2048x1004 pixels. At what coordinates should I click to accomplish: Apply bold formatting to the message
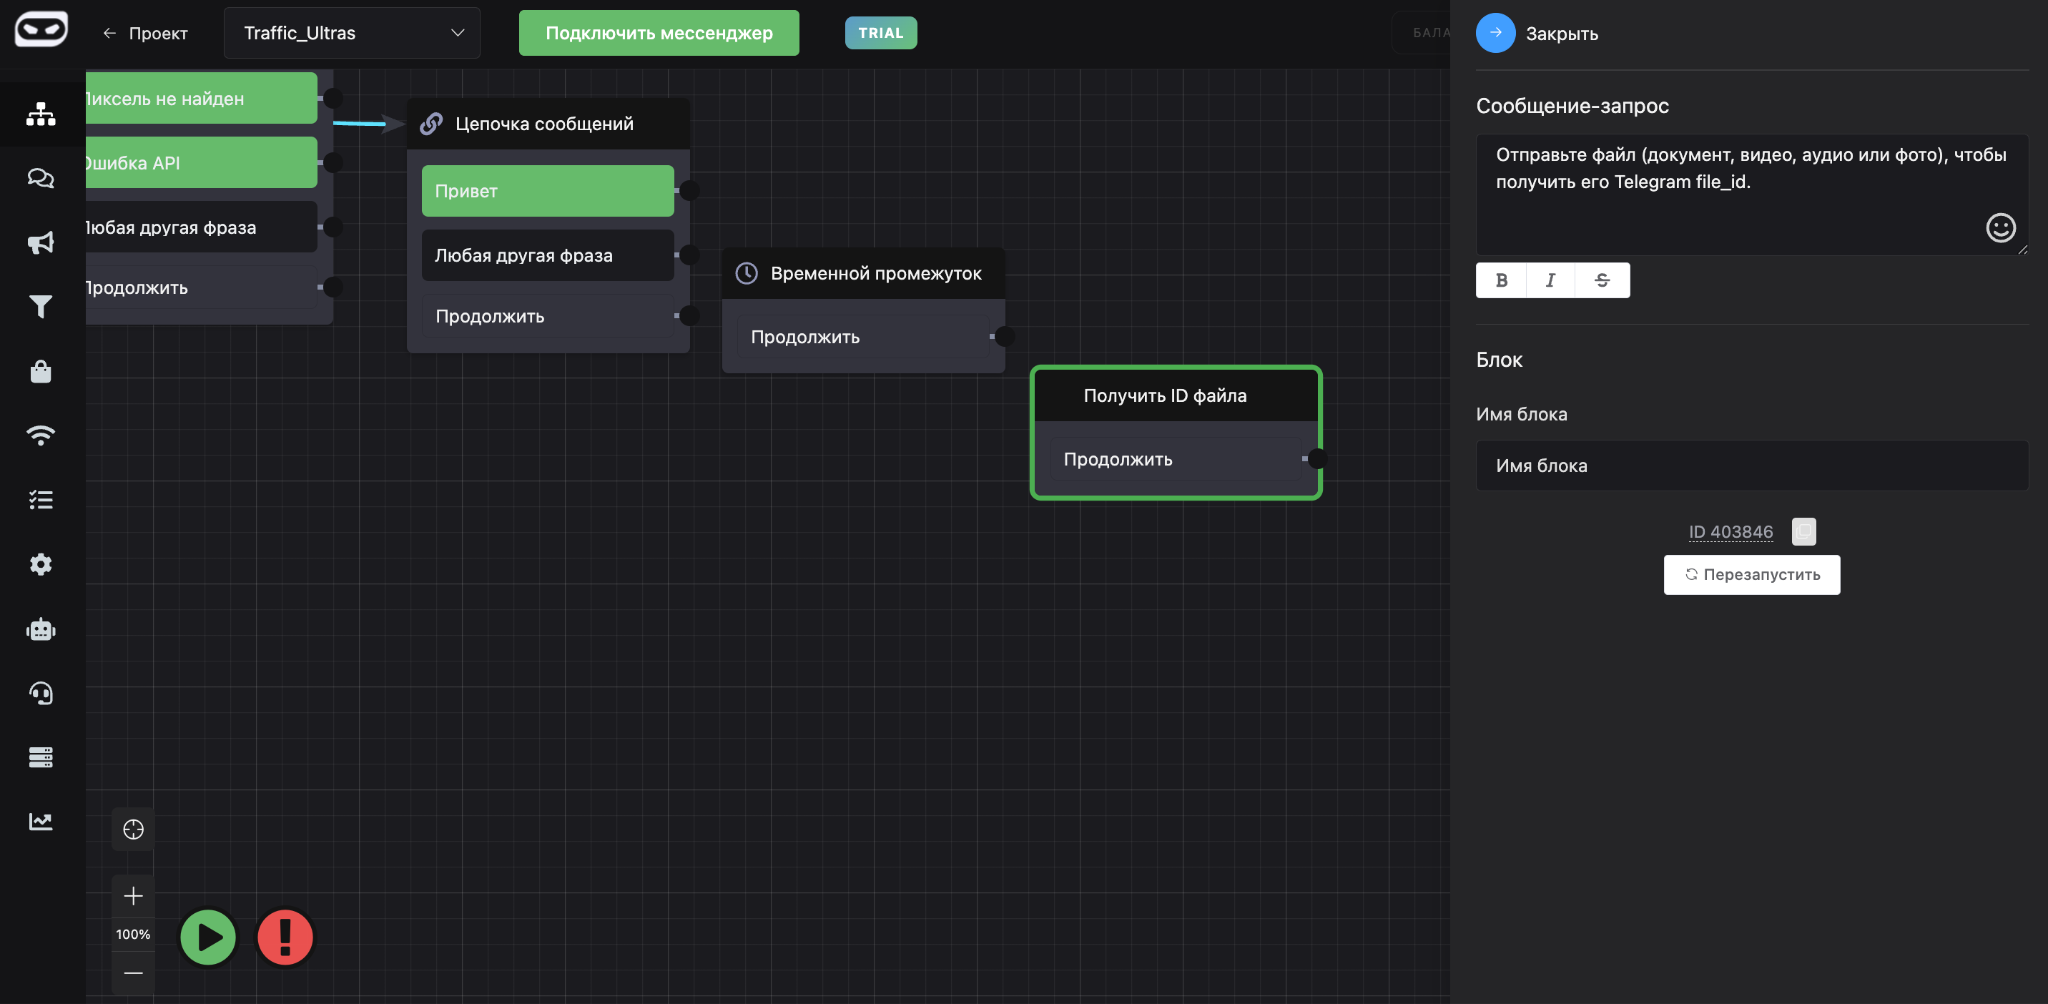(1501, 280)
